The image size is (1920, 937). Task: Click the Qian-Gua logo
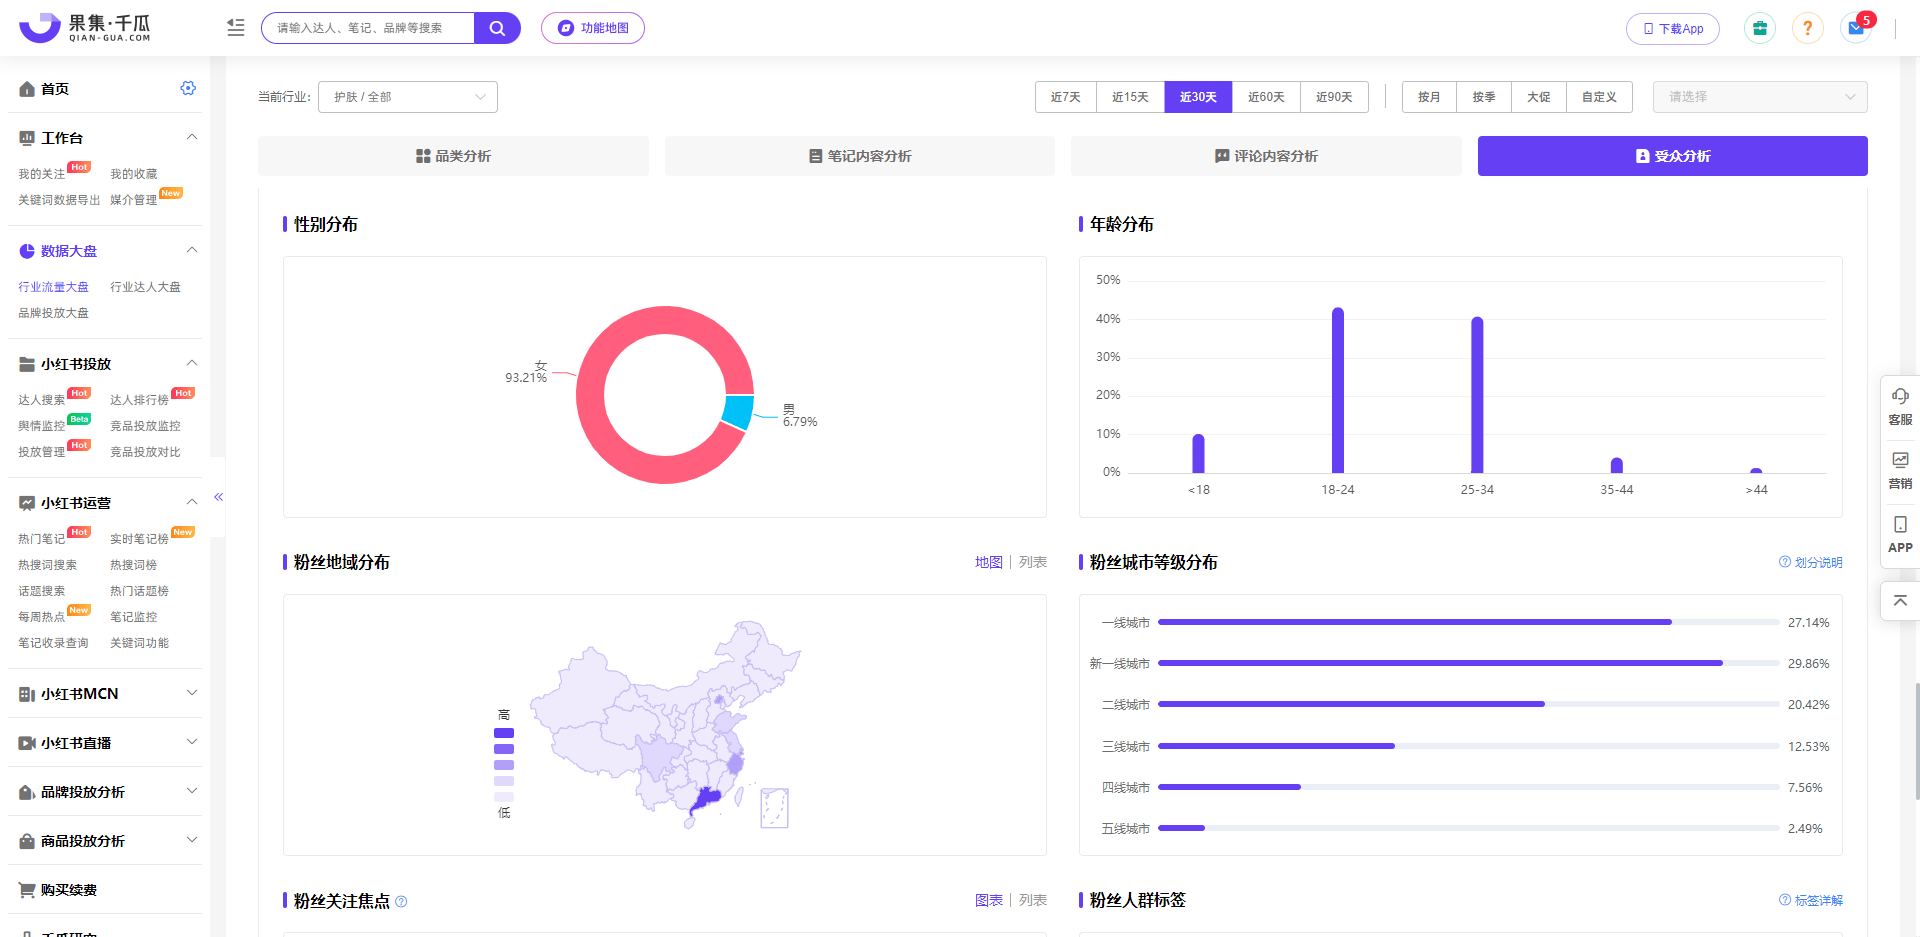tap(85, 28)
